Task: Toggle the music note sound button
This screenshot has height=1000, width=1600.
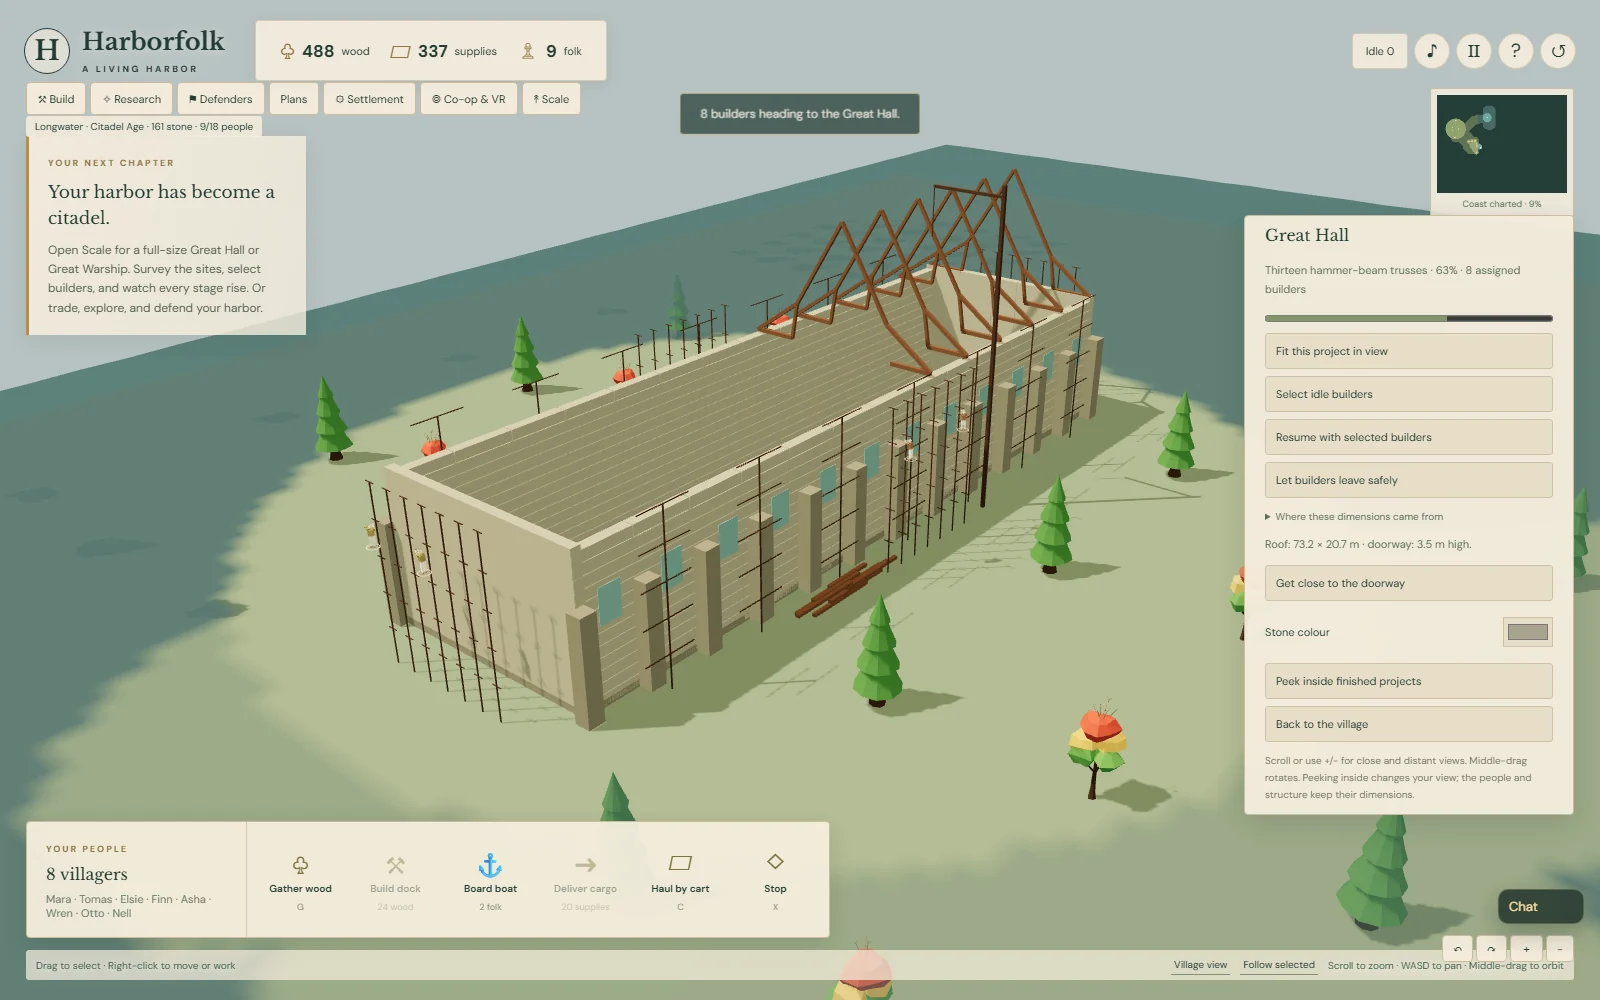Action: click(1432, 51)
